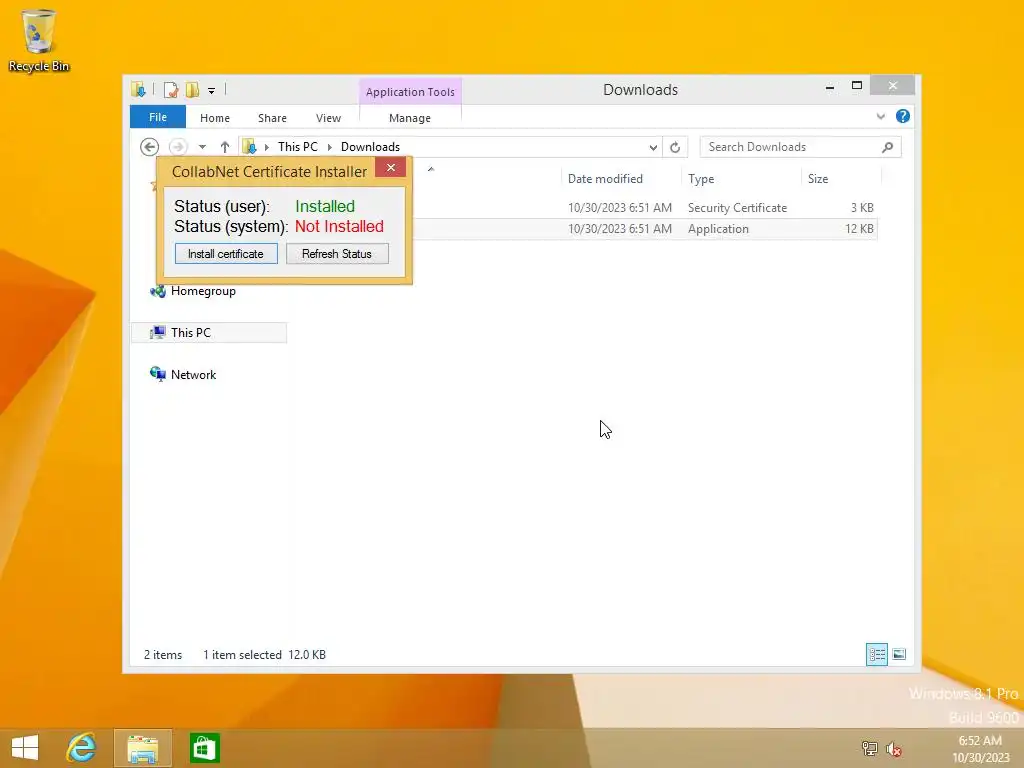This screenshot has width=1024, height=768.
Task: Click the This PC computer icon
Action: point(157,332)
